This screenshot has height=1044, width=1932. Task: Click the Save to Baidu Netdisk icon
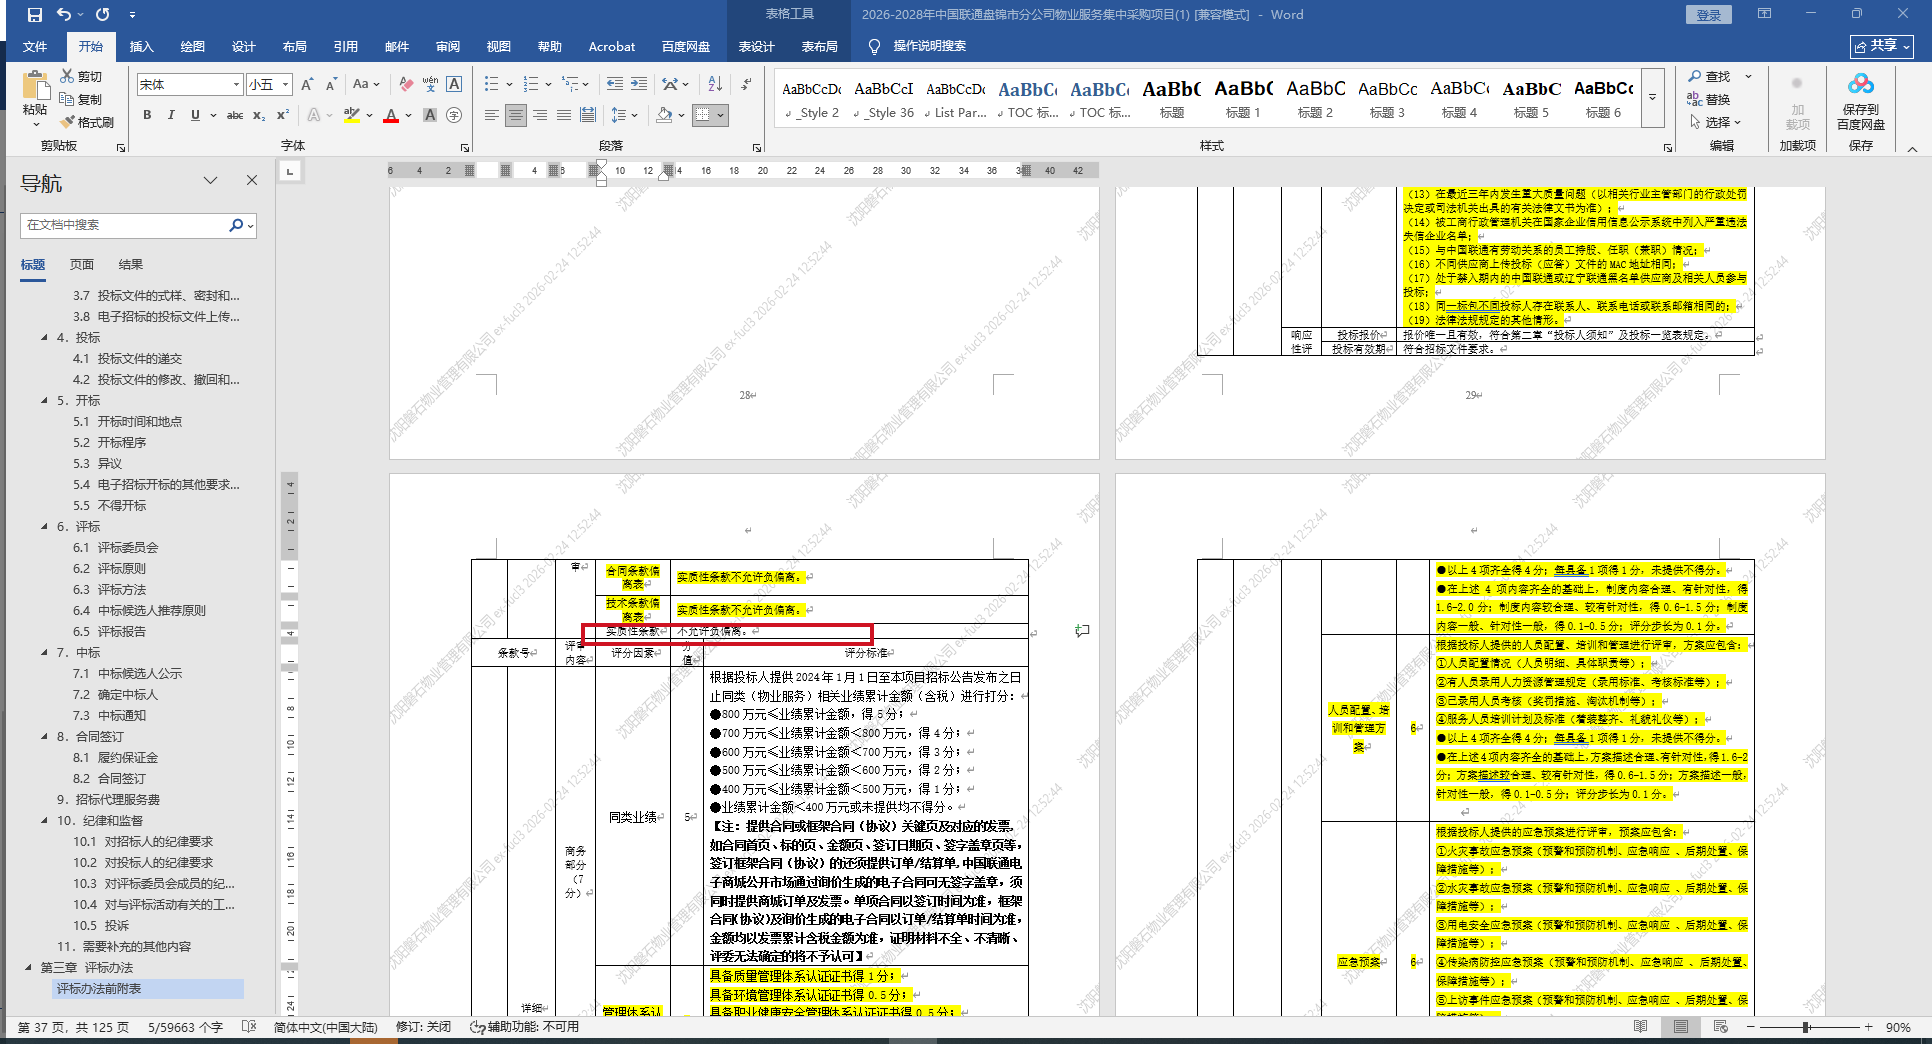pos(1860,100)
